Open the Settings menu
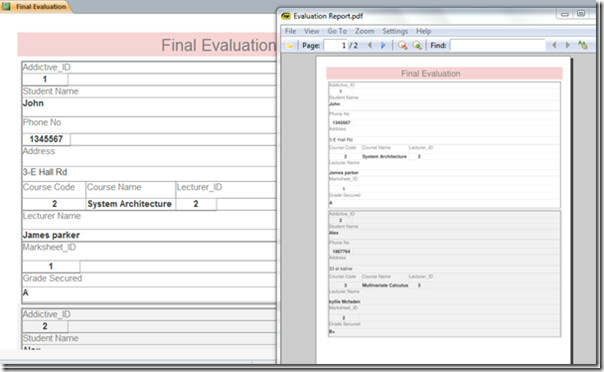This screenshot has width=604, height=372. point(395,31)
